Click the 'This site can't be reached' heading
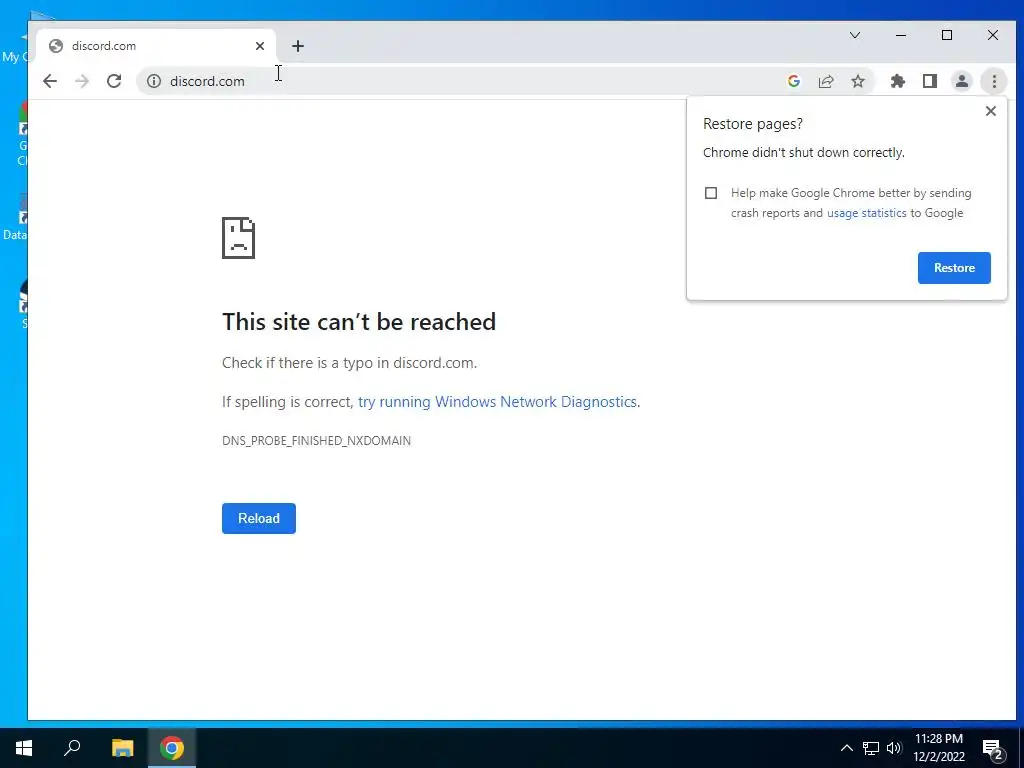 [x=359, y=322]
